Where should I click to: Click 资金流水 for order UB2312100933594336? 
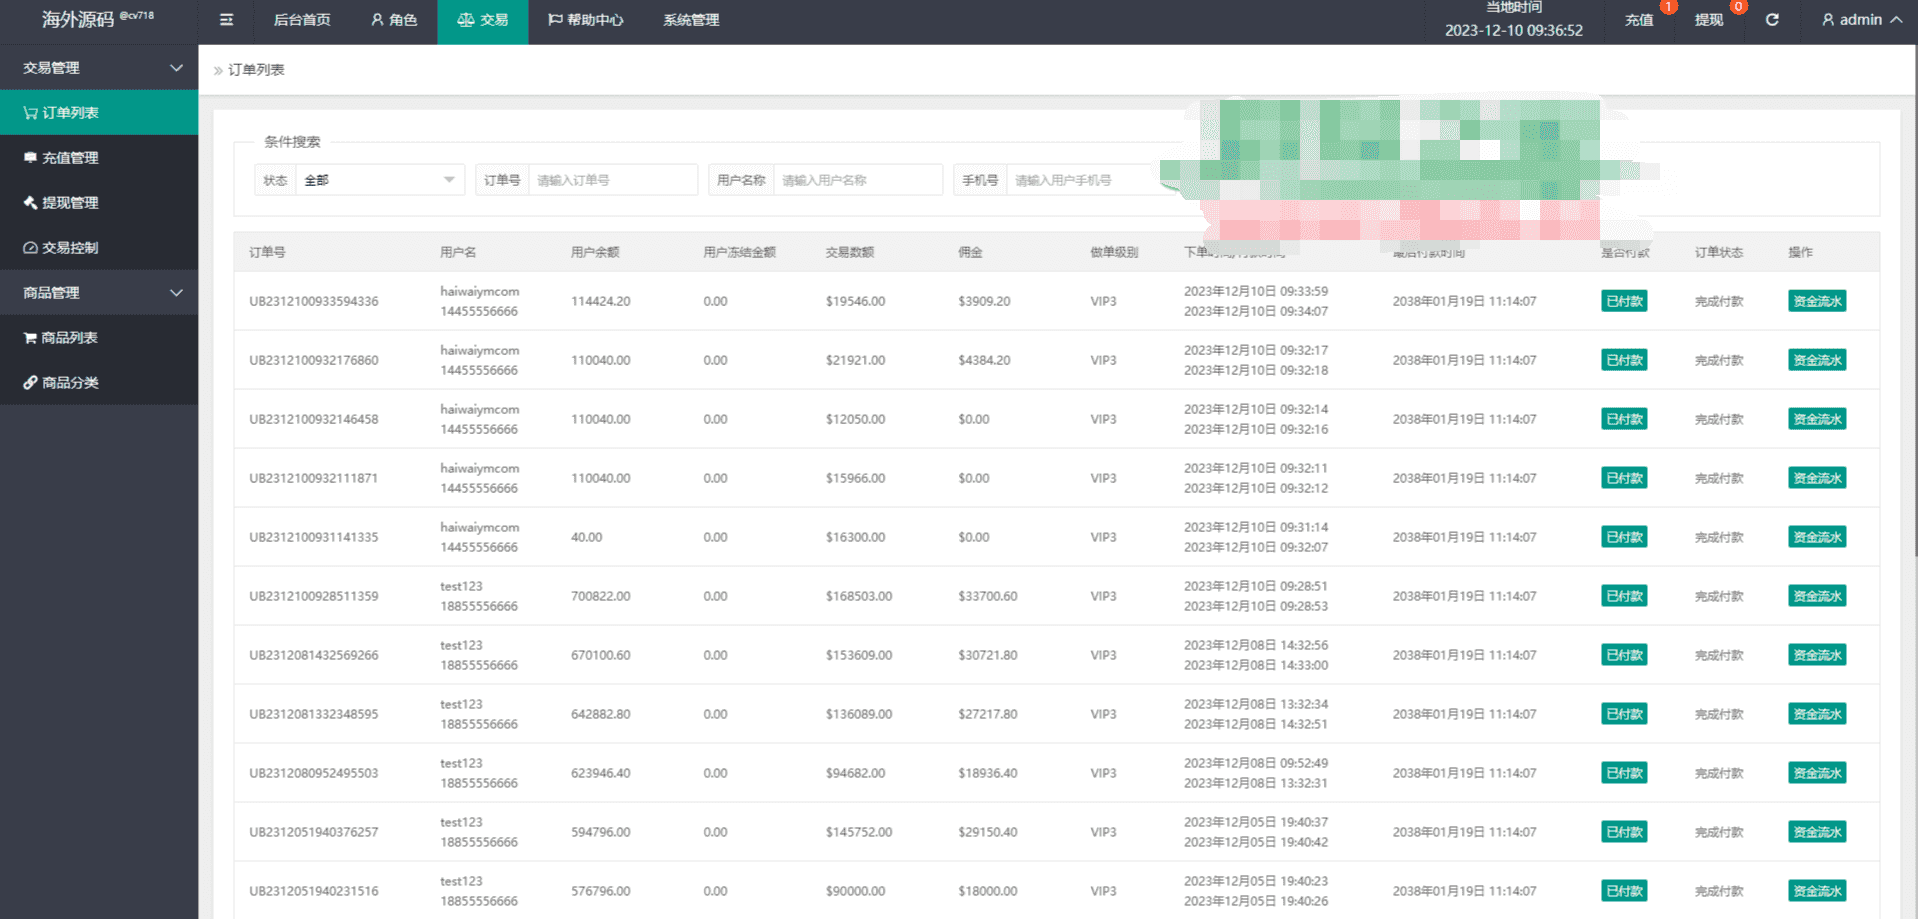tap(1816, 301)
